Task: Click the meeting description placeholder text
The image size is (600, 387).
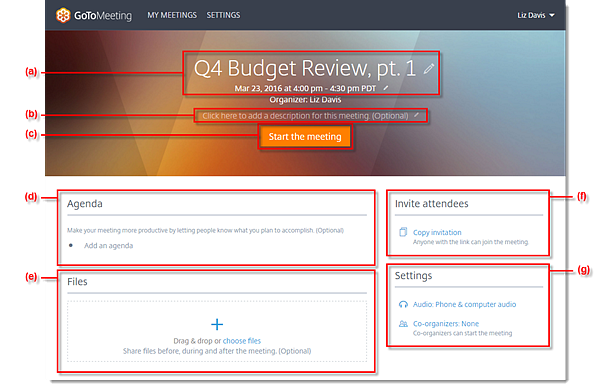Action: coord(305,116)
